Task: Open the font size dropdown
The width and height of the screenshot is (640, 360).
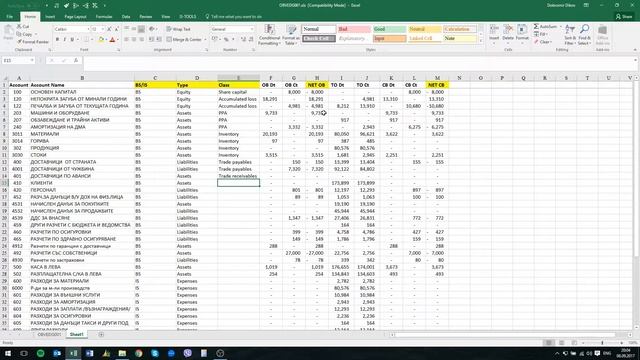Action: pyautogui.click(x=102, y=29)
